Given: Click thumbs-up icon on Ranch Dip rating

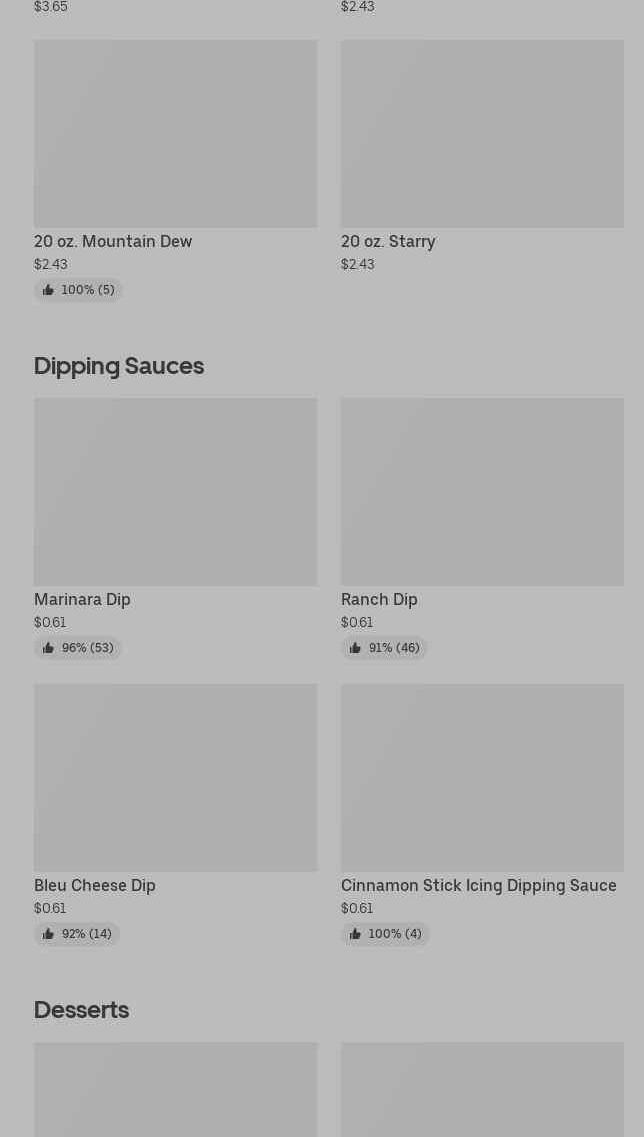Looking at the screenshot, I should [x=355, y=648].
